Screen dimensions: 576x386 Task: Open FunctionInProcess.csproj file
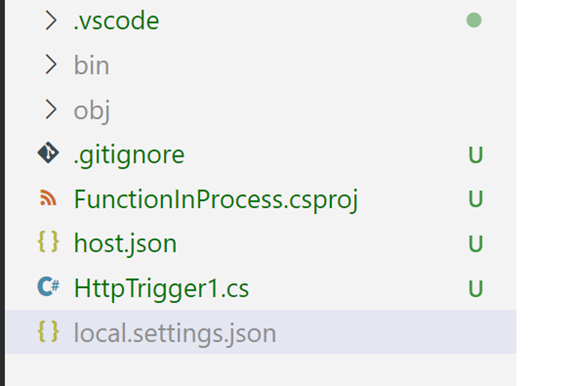(216, 200)
